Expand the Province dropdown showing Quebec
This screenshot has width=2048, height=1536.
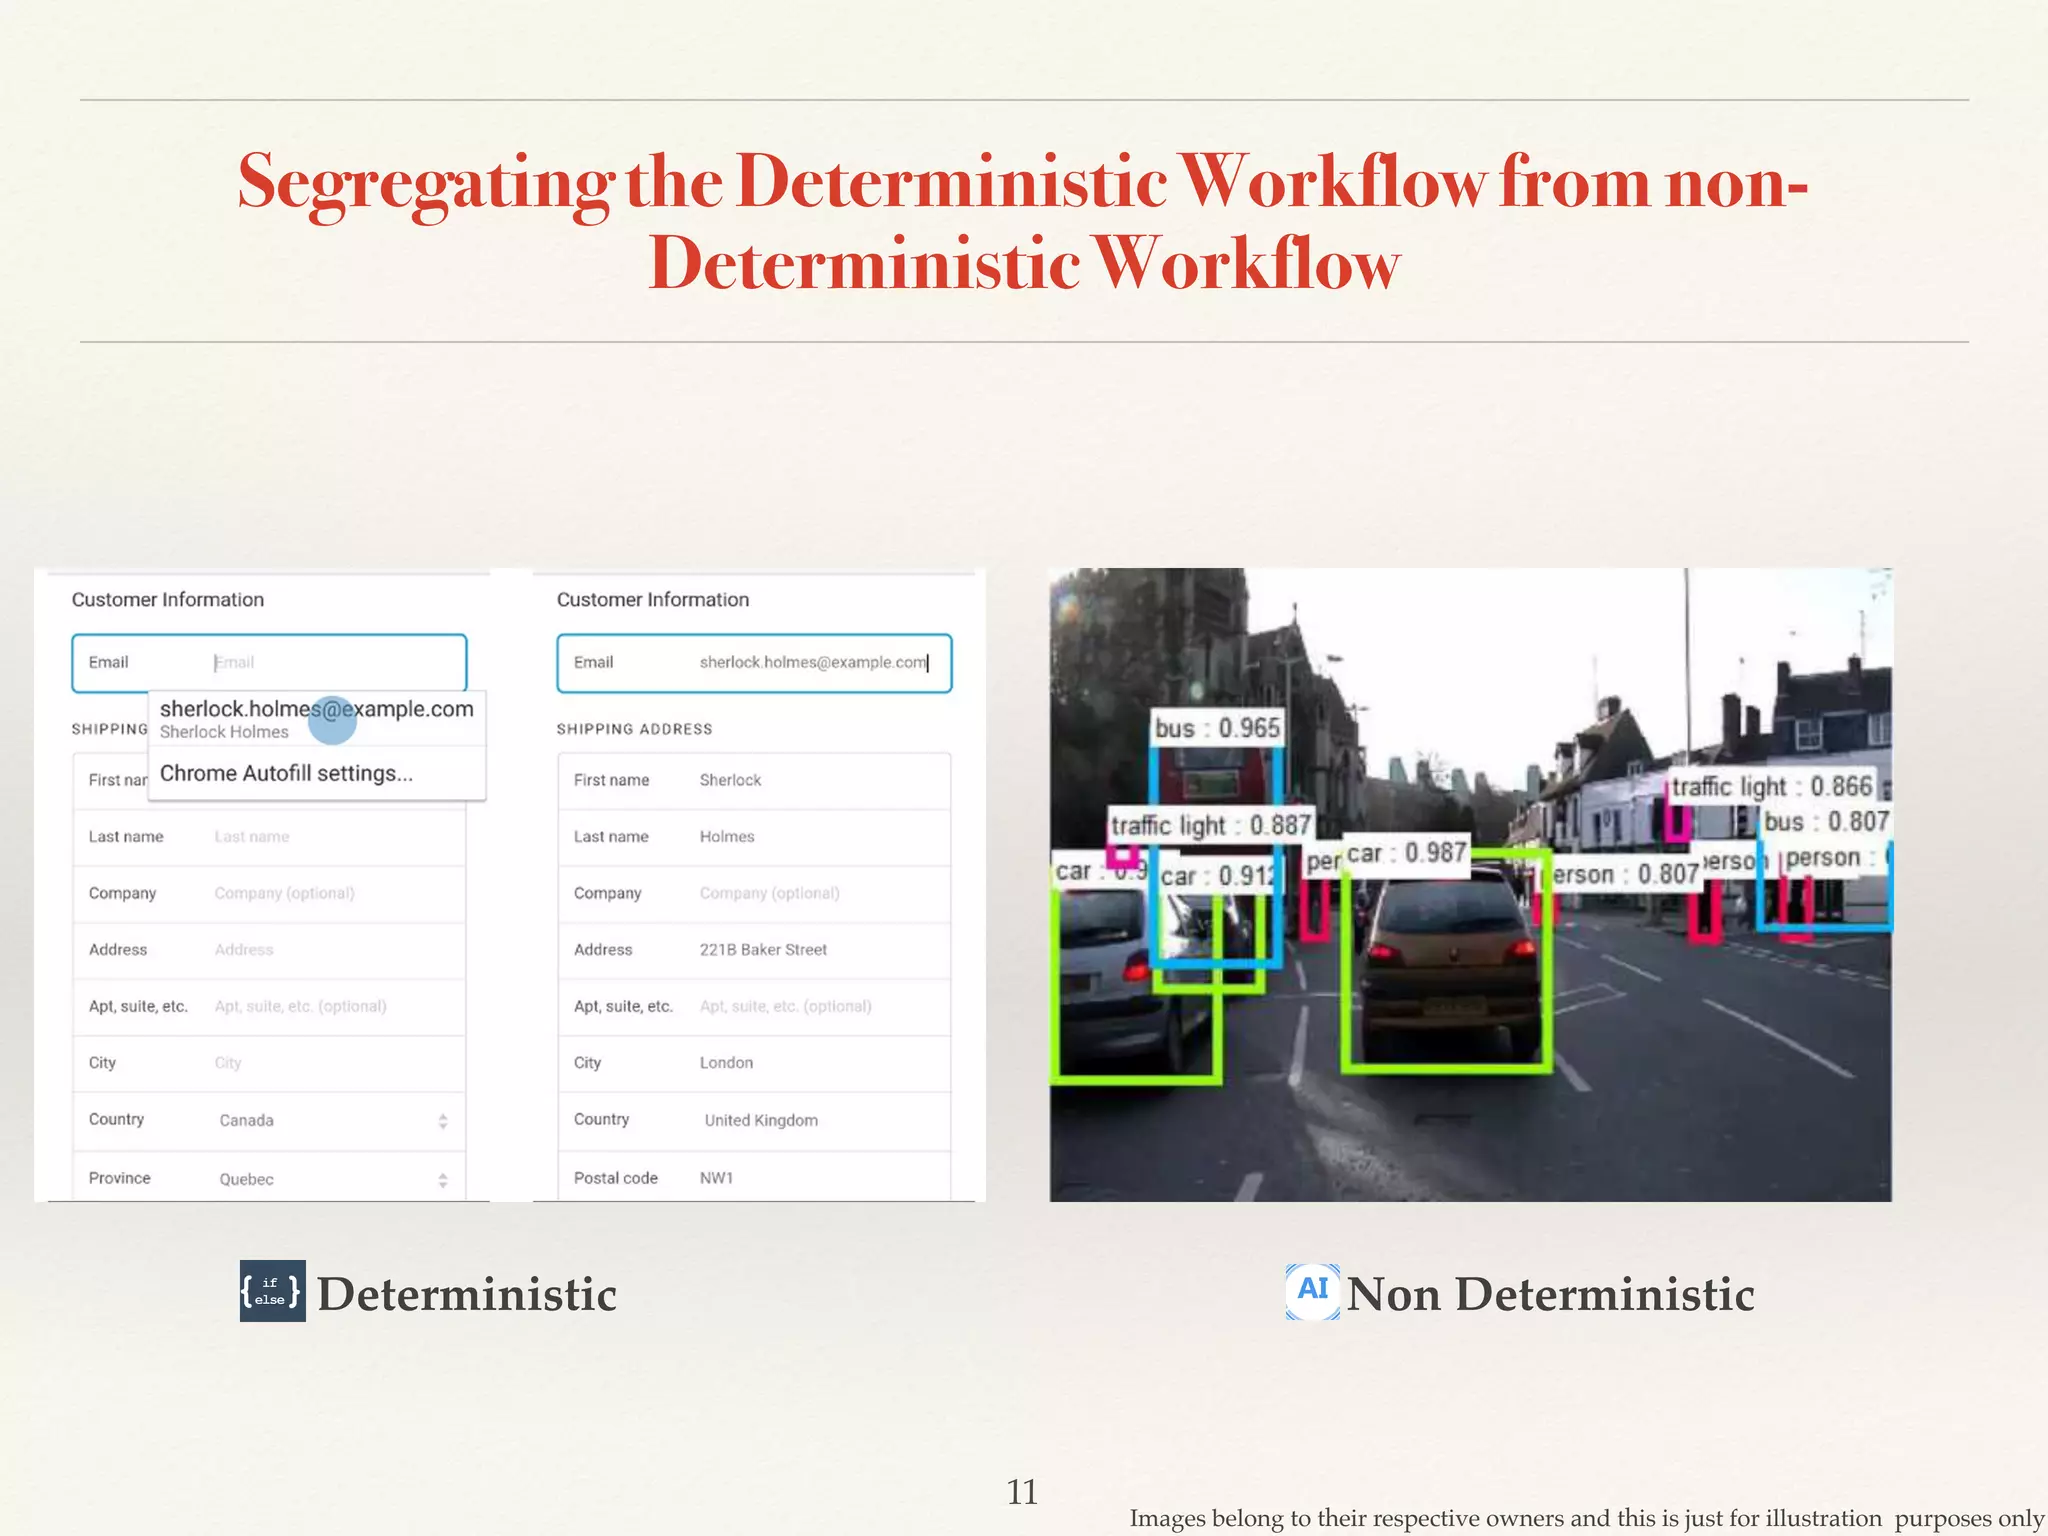(330, 1179)
